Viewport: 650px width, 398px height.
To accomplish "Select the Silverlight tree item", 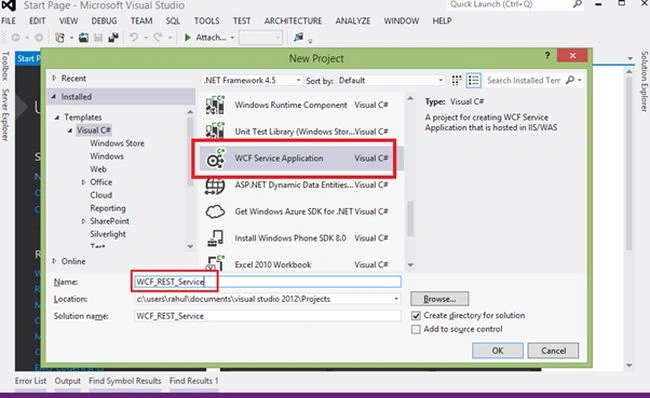I will click(x=108, y=234).
